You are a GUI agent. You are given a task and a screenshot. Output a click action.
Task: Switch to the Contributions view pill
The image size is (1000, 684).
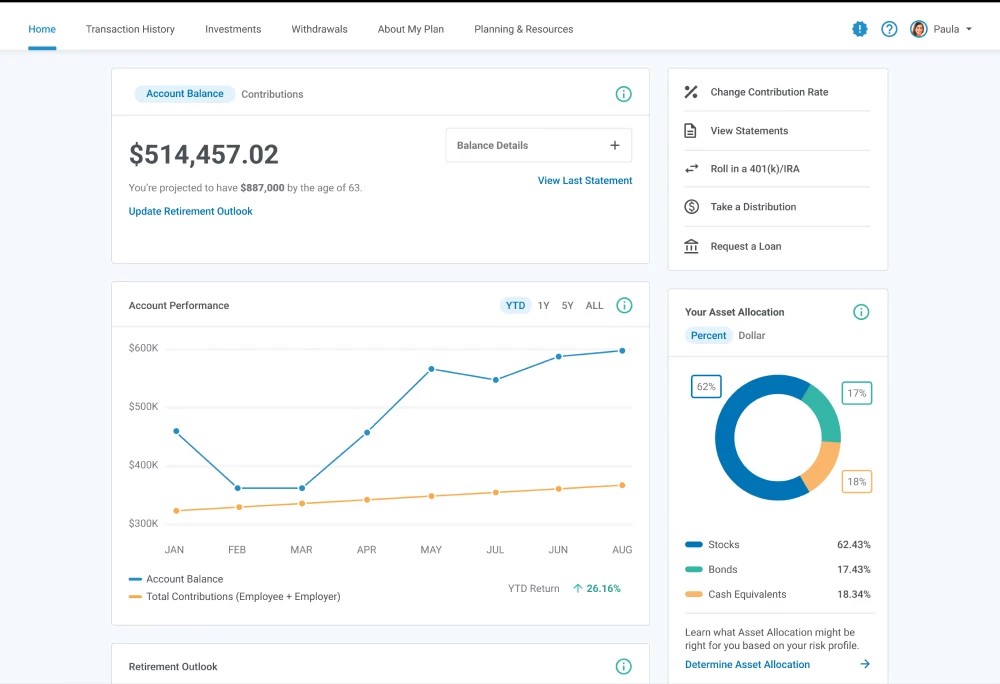point(271,93)
